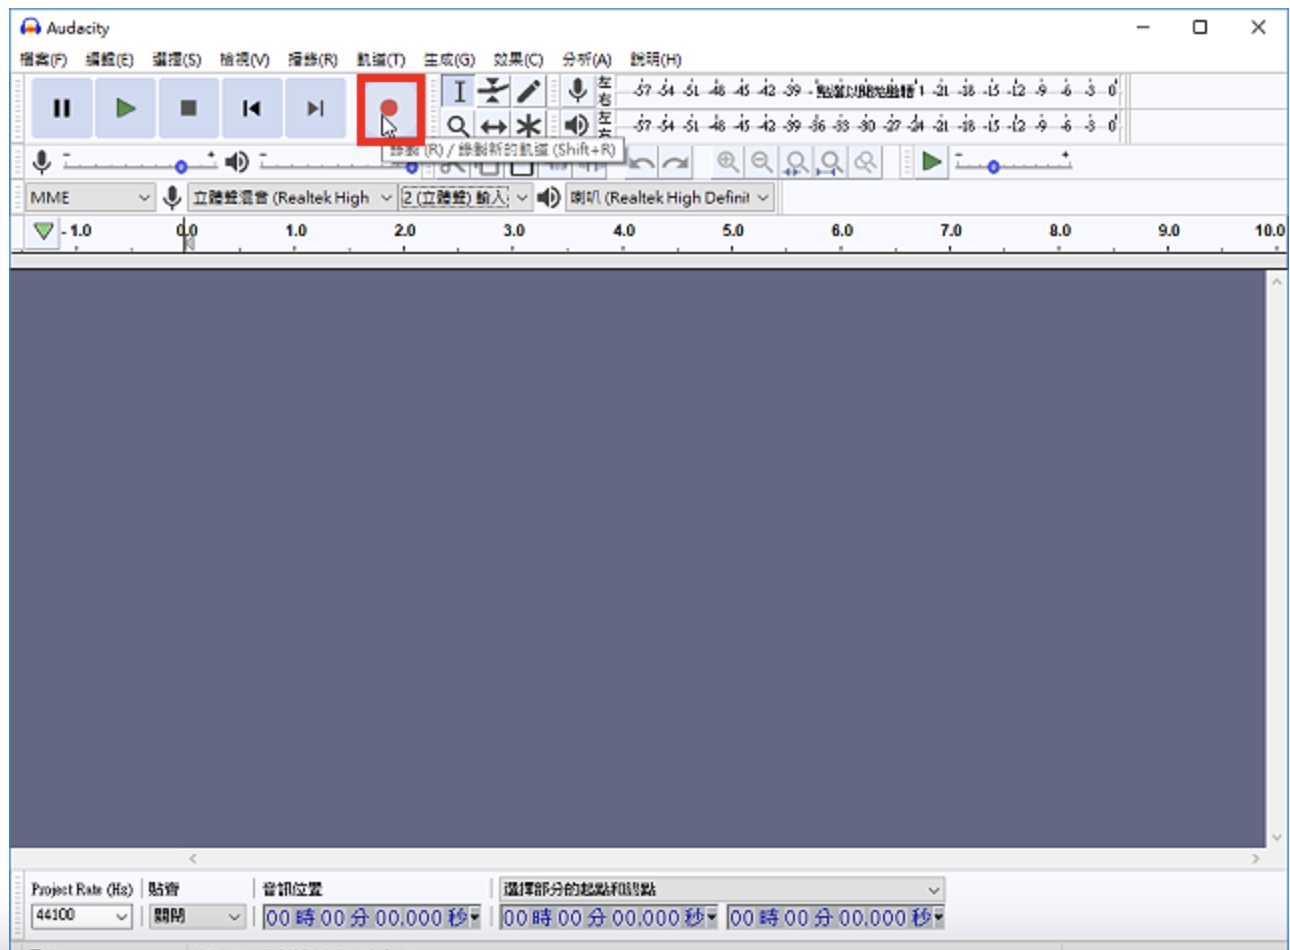Click the Zoom In magnifier button
This screenshot has width=1290, height=950.
[728, 162]
